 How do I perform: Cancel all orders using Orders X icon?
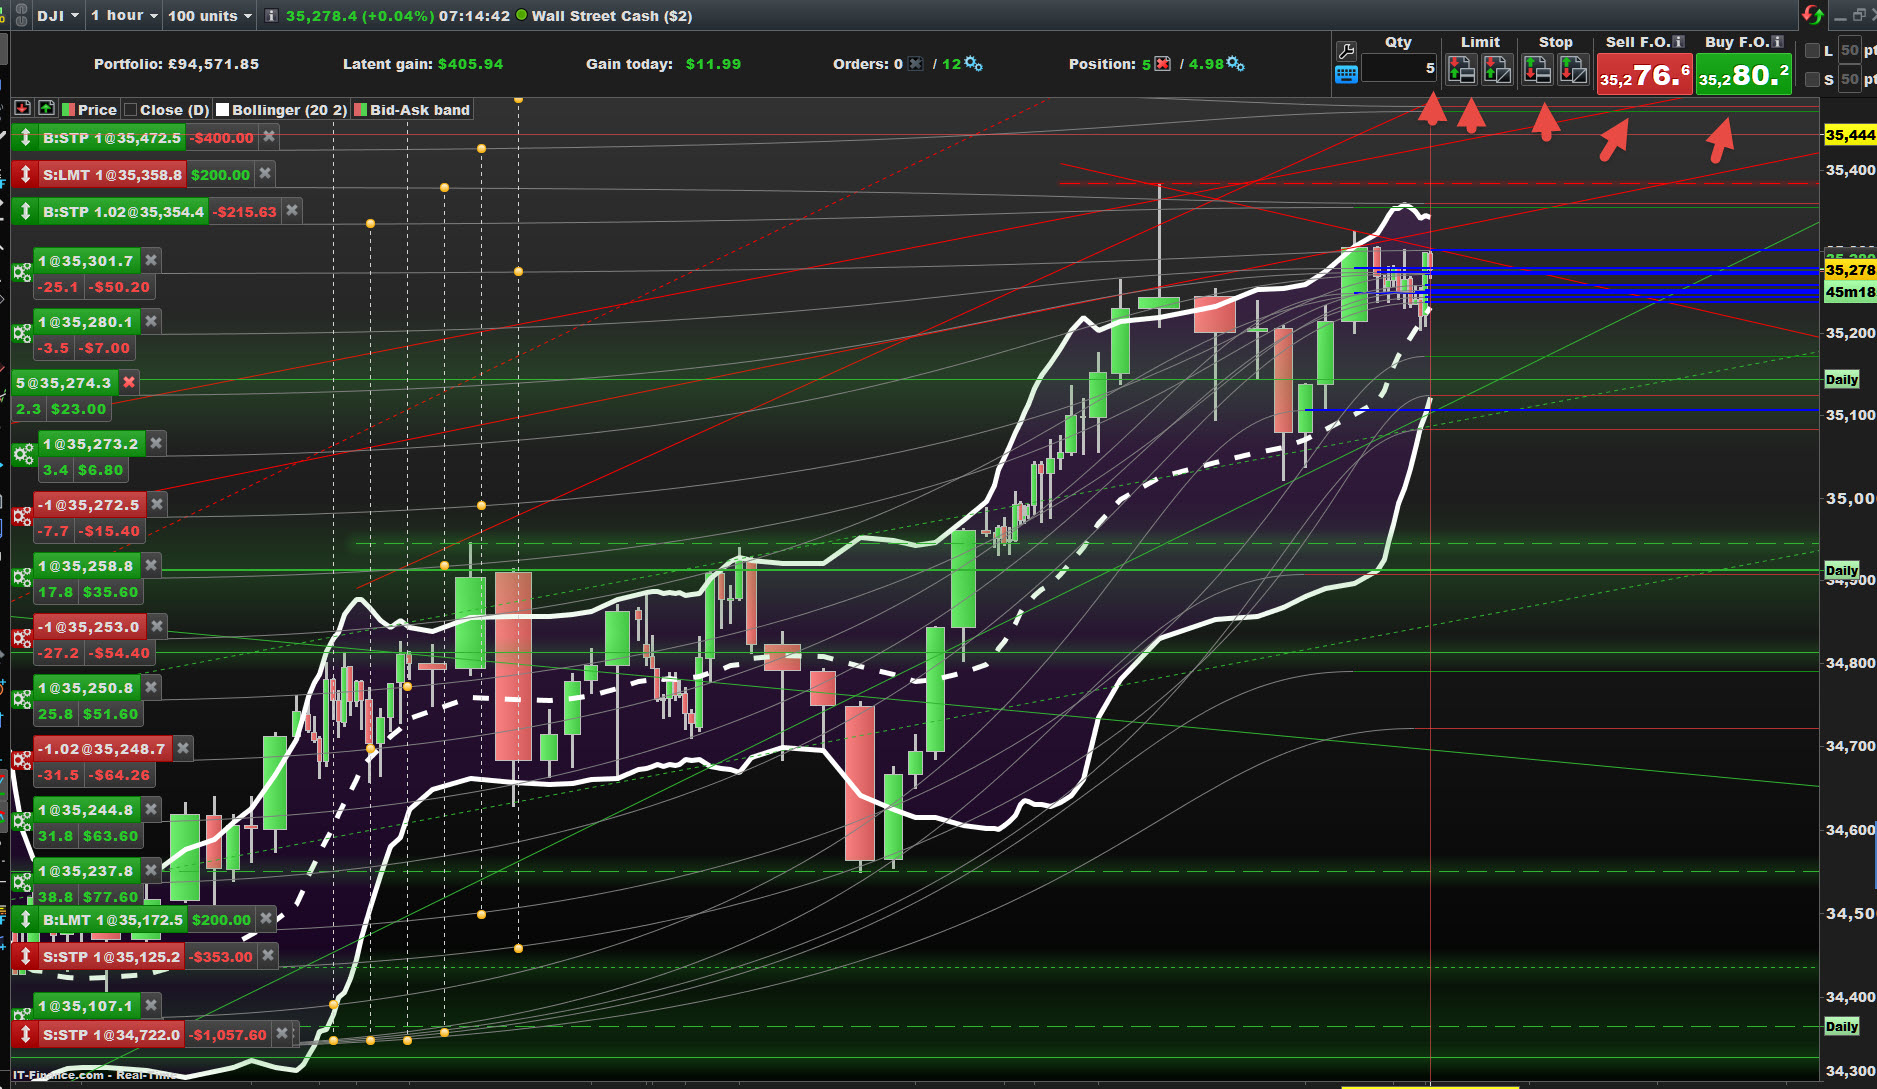915,64
